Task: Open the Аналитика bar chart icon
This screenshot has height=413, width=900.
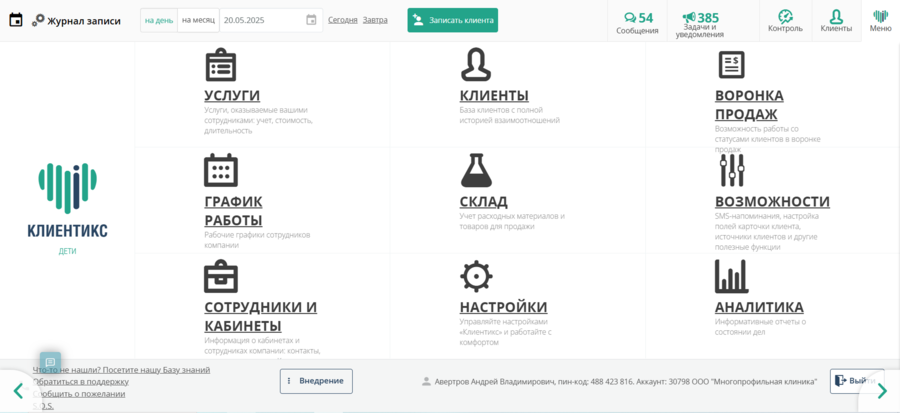Action: coord(731,276)
